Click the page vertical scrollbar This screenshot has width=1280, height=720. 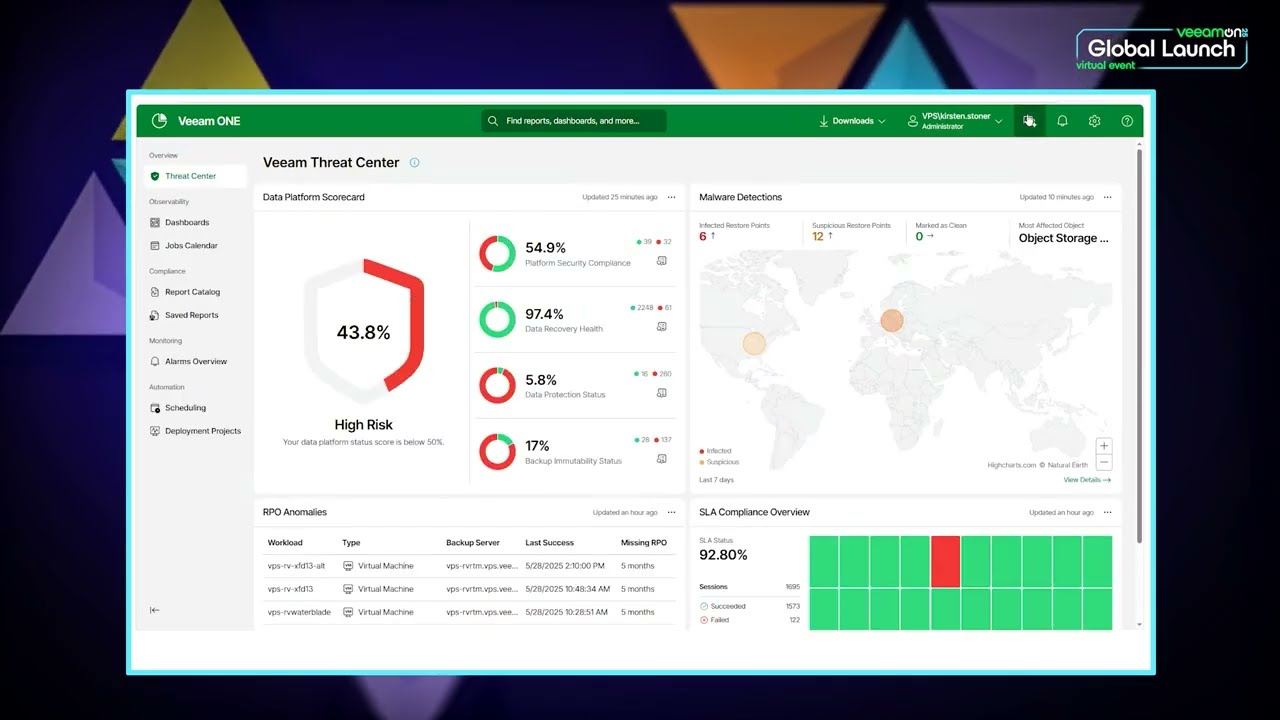(x=1139, y=346)
